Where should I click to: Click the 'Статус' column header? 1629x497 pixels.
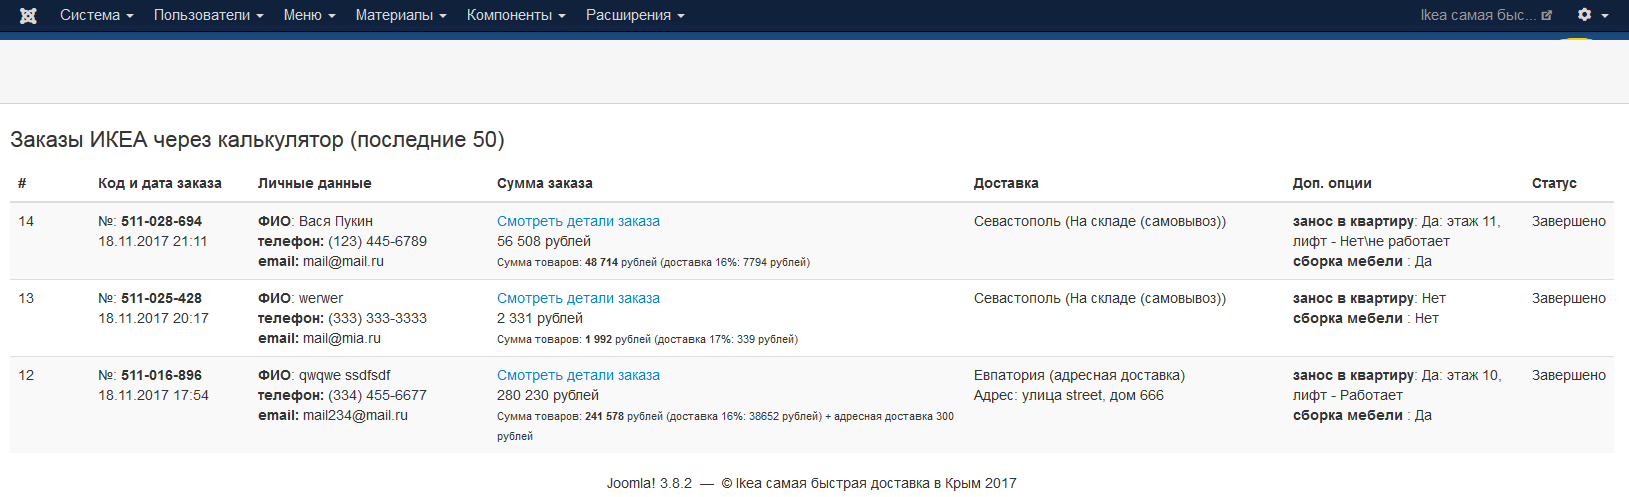point(1554,183)
